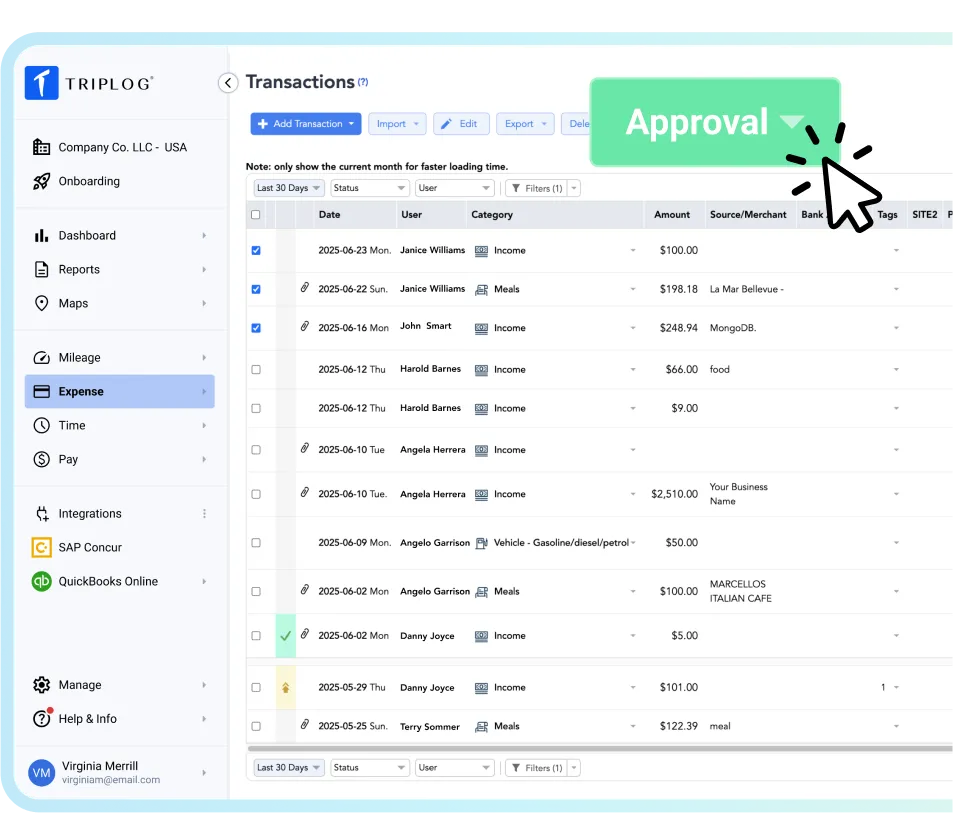
Task: Click the Manage settings gear icon
Action: coord(41,684)
